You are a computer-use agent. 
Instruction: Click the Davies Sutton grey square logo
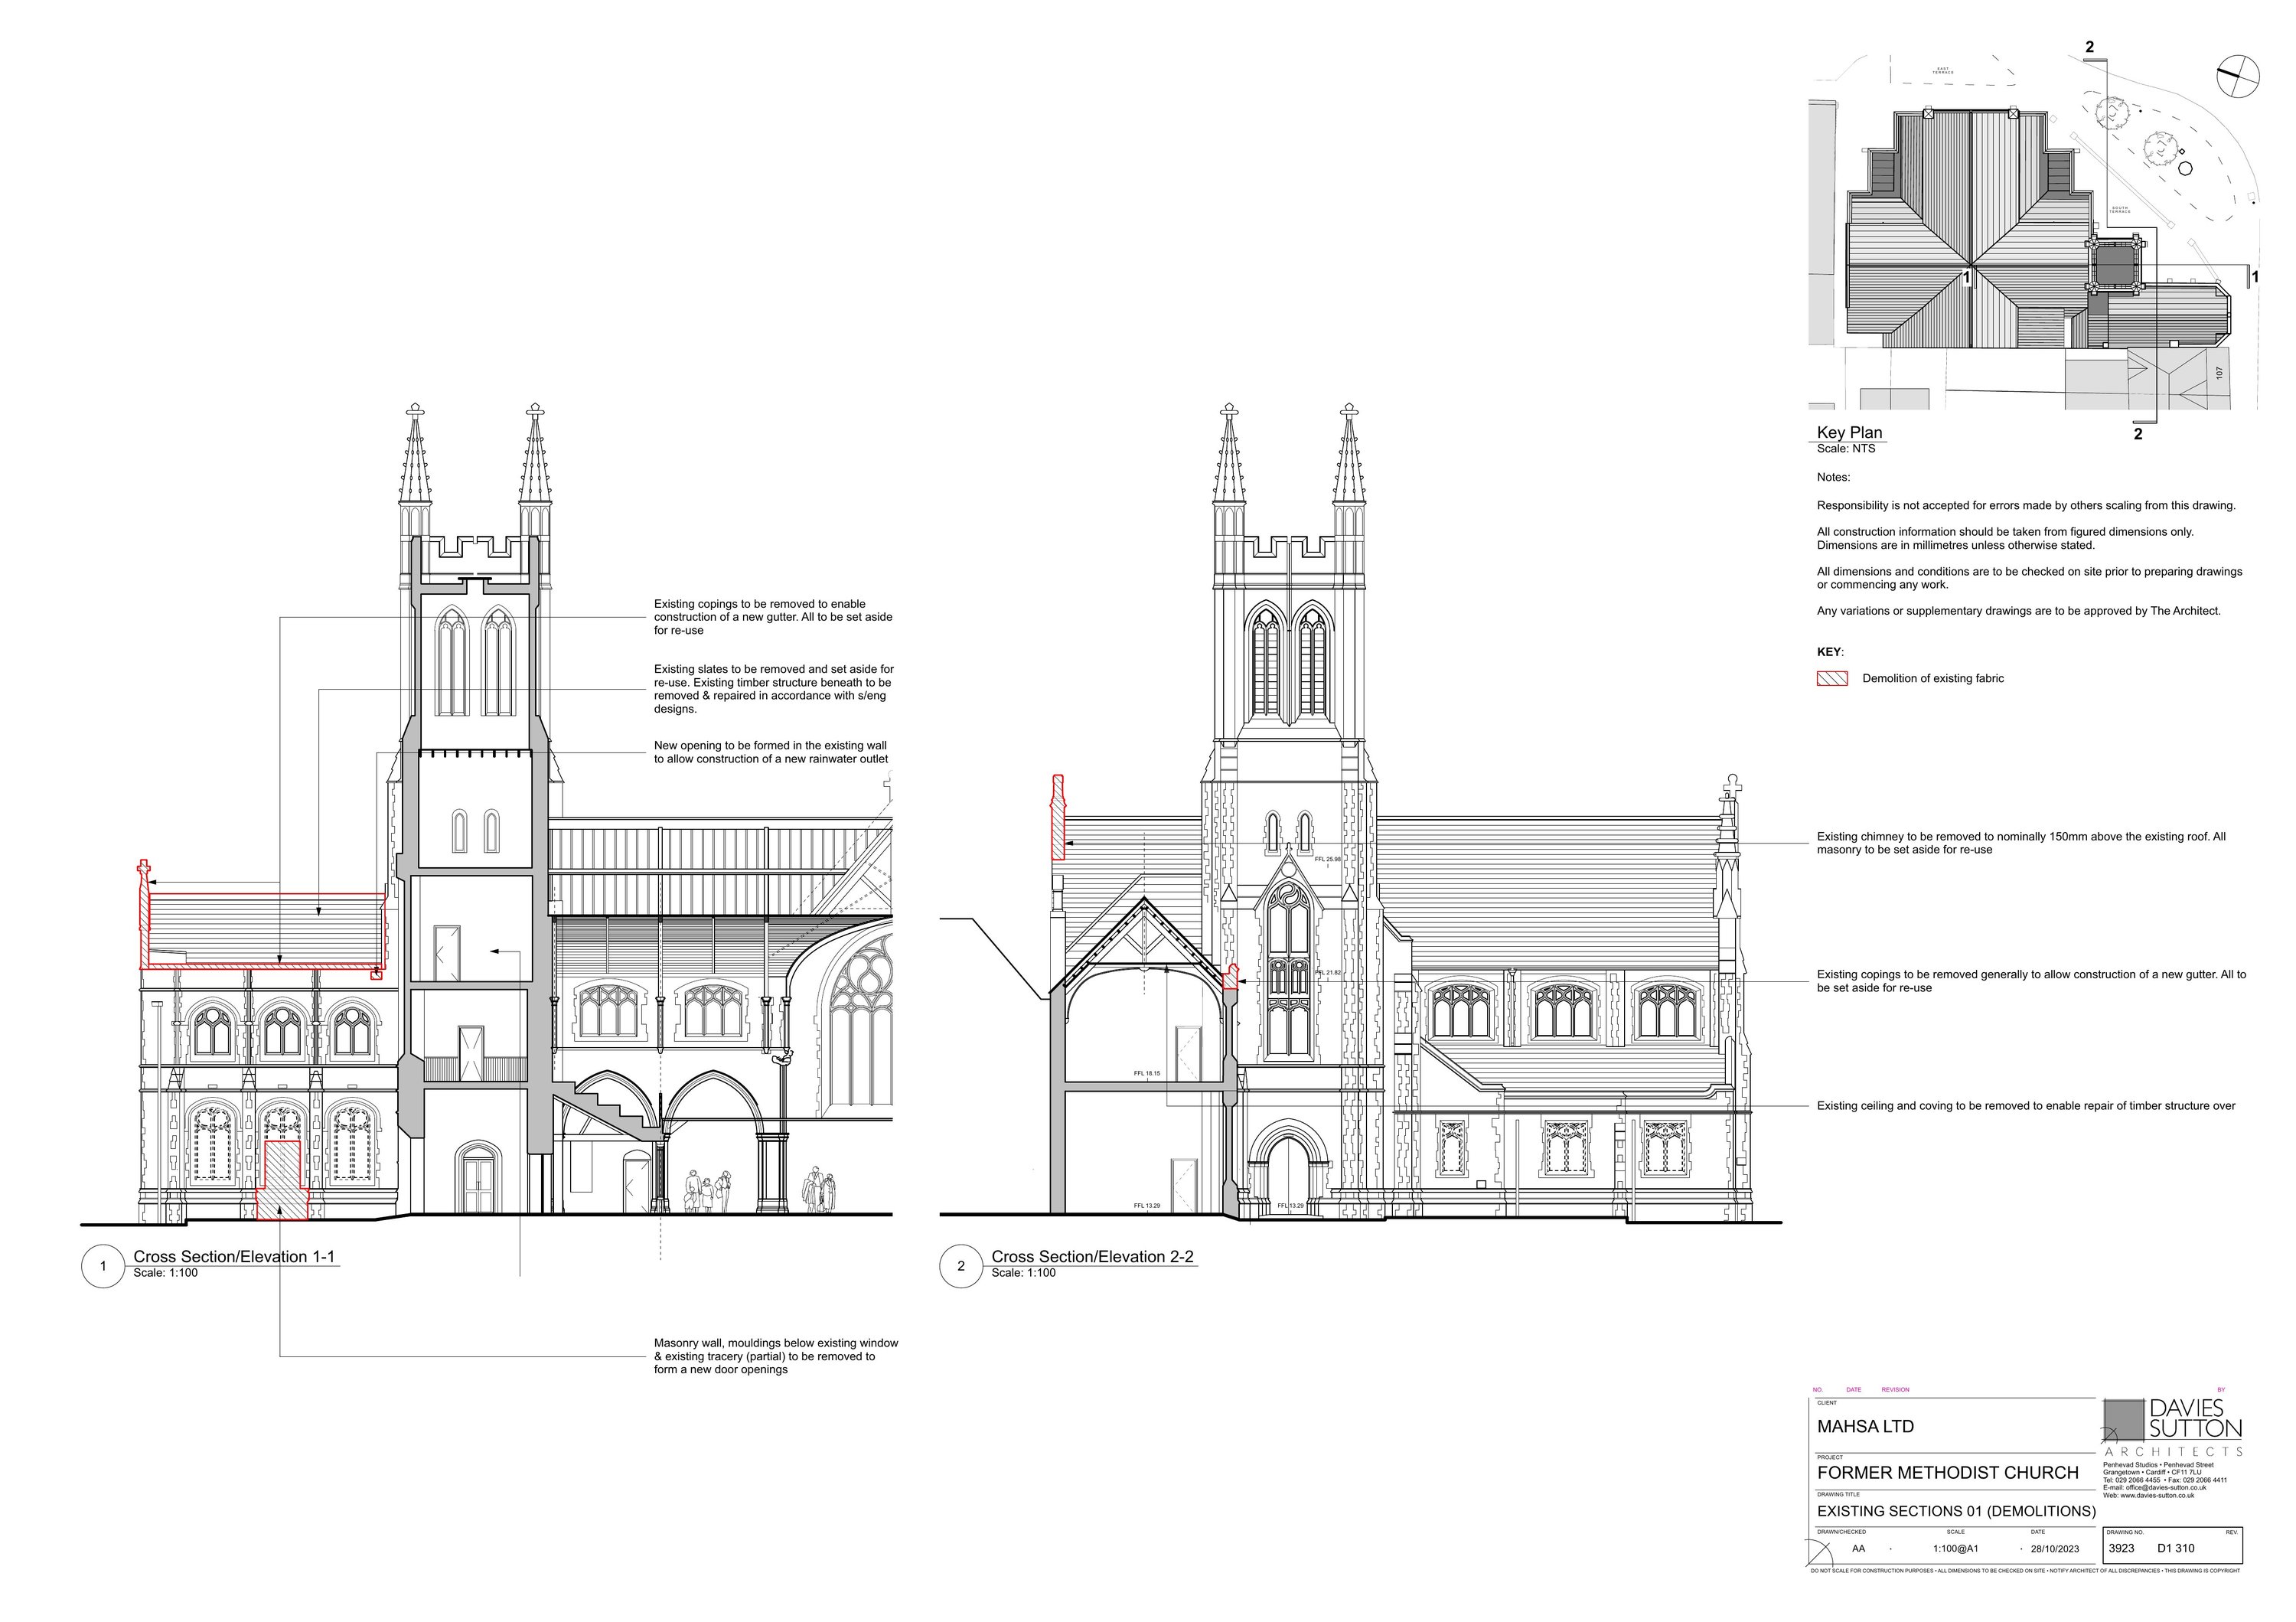pyautogui.click(x=2123, y=1421)
